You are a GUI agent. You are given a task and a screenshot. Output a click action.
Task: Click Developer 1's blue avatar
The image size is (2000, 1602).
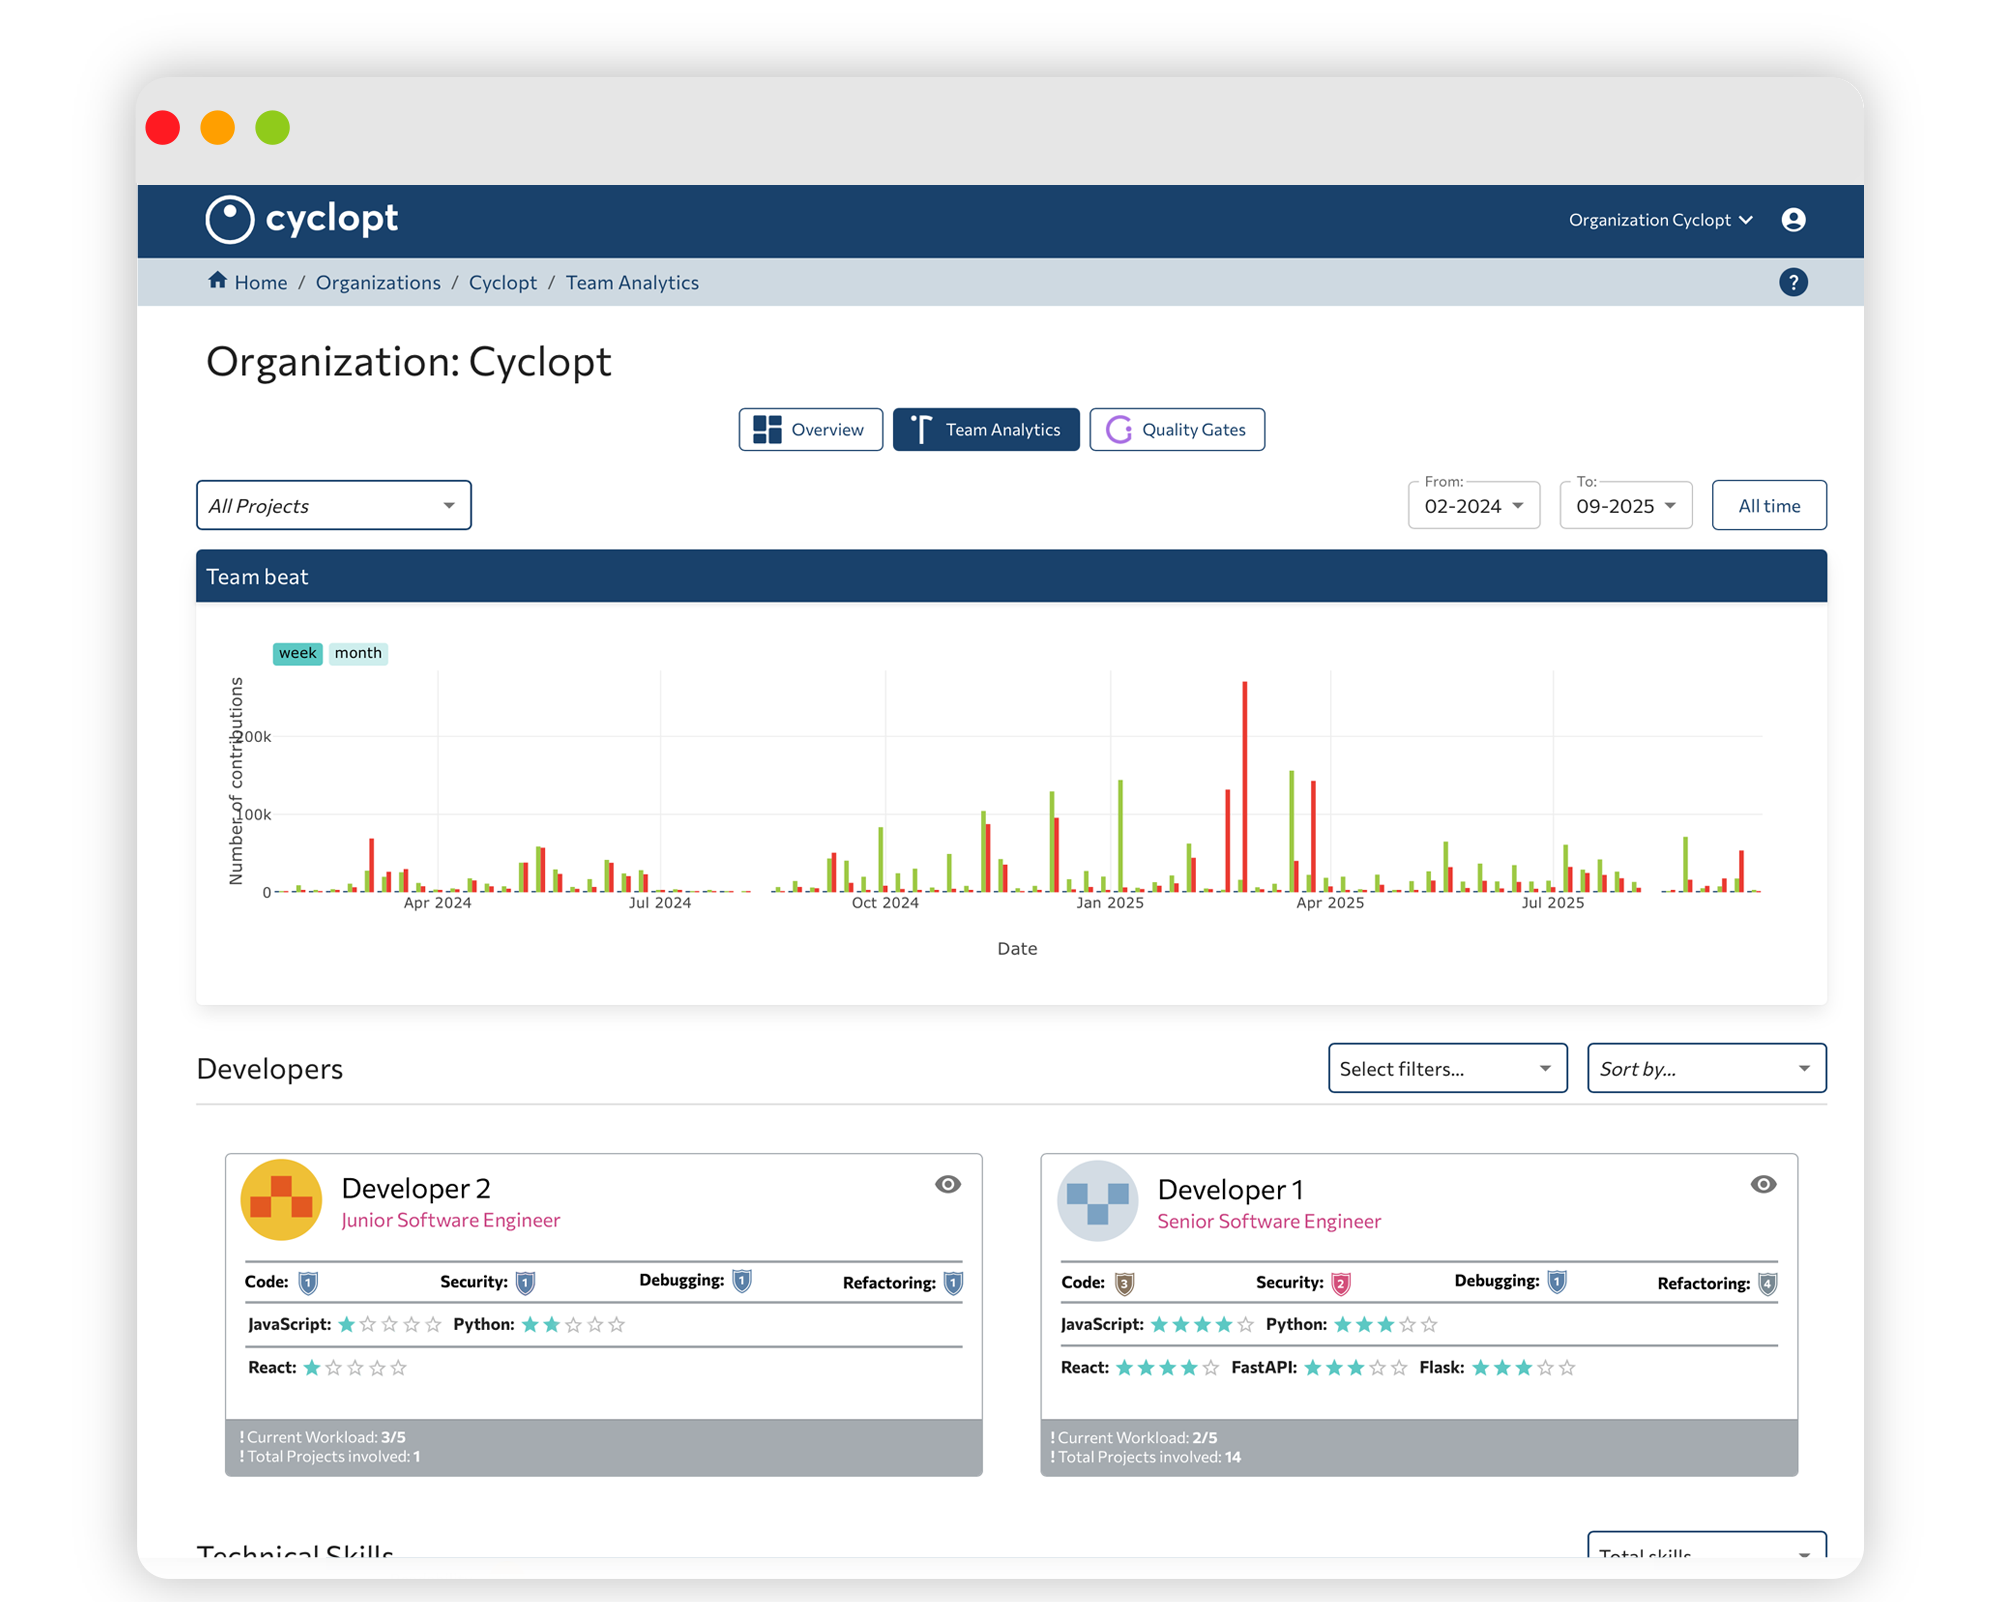1097,1201
